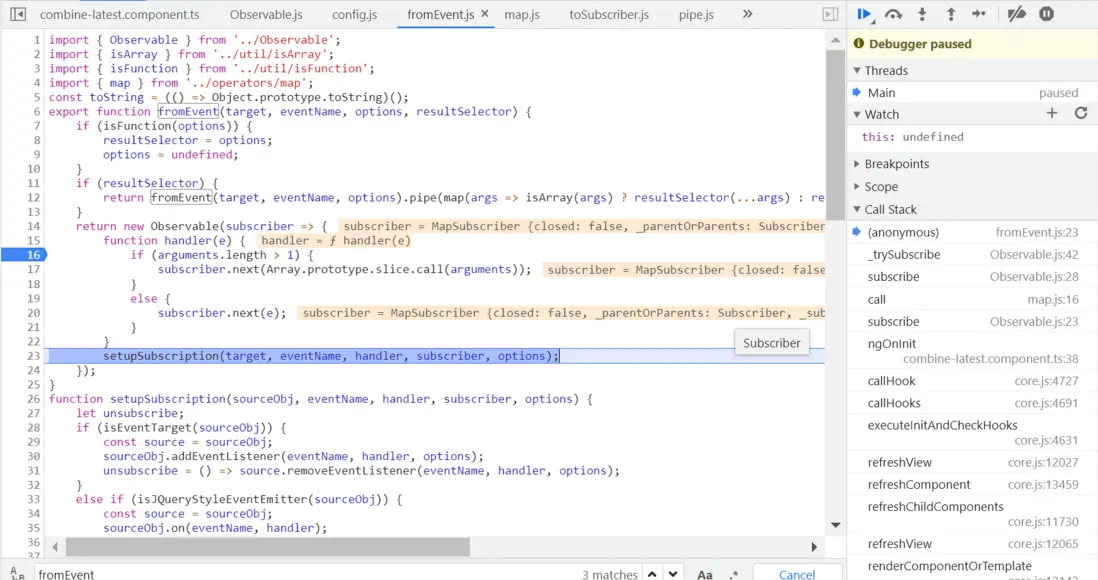Image resolution: width=1098 pixels, height=580 pixels.
Task: Show more open file tabs
Action: [747, 14]
